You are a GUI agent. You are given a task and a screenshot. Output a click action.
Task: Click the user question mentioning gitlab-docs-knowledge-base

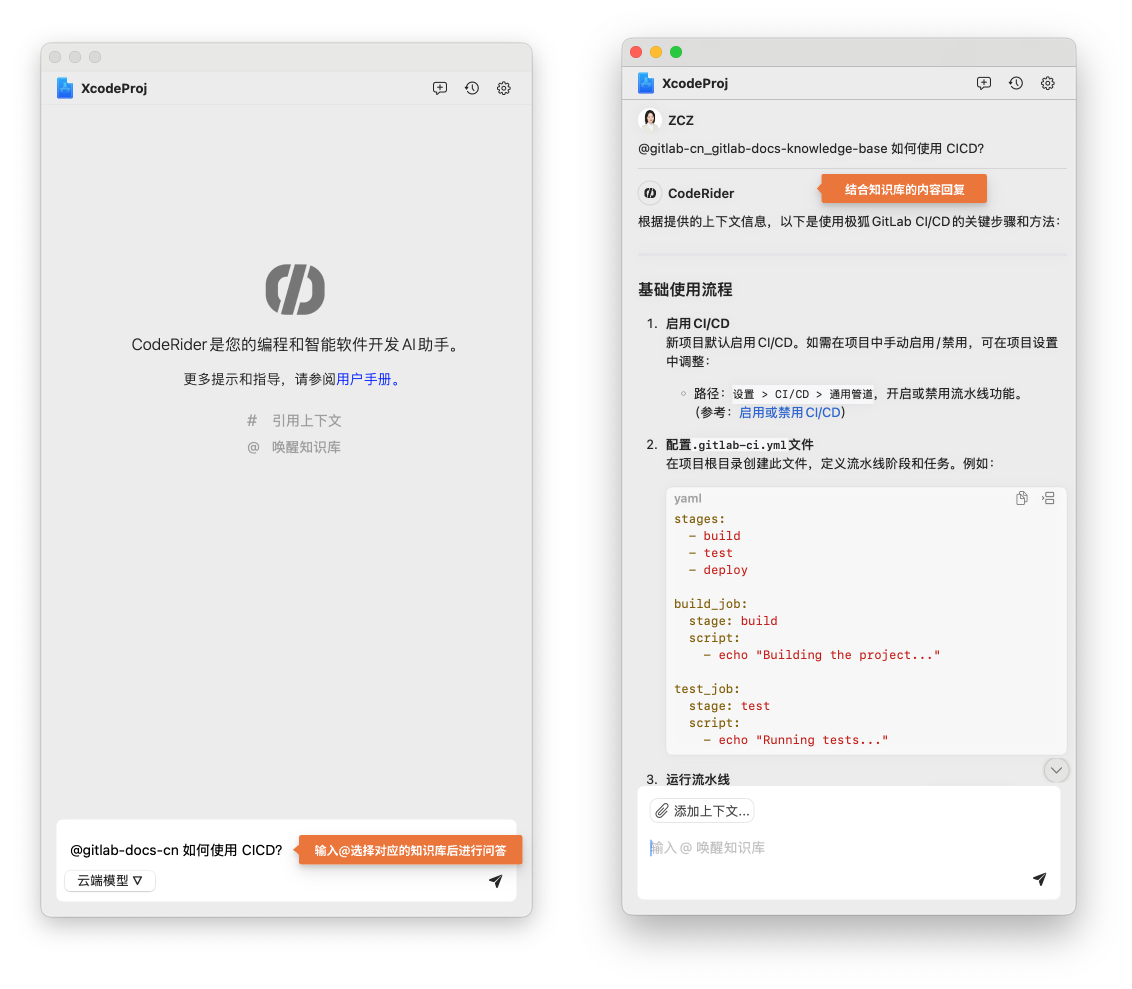tap(811, 148)
